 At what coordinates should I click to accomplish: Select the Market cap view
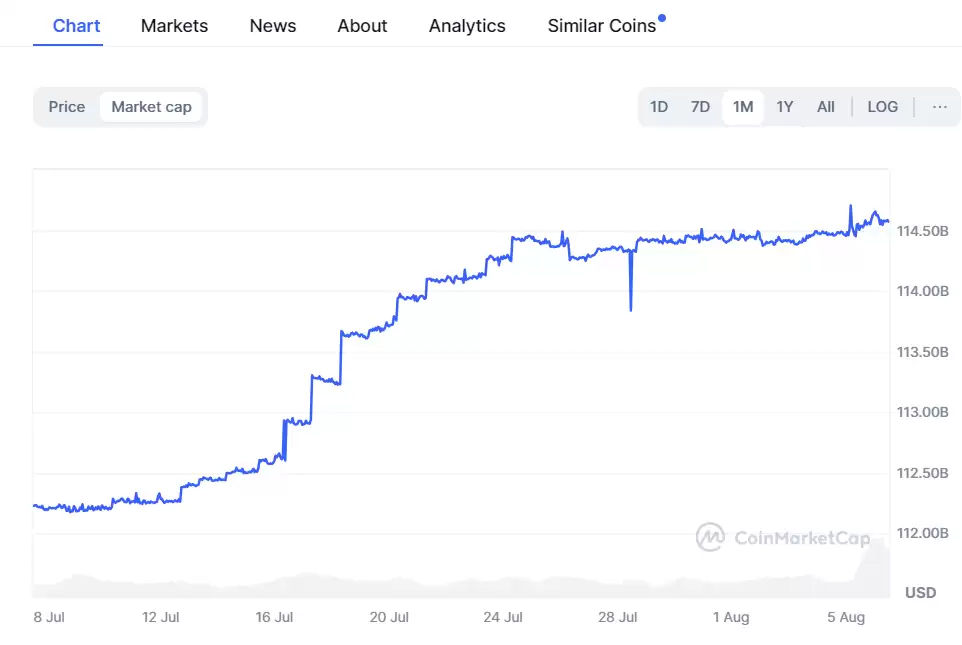click(151, 107)
